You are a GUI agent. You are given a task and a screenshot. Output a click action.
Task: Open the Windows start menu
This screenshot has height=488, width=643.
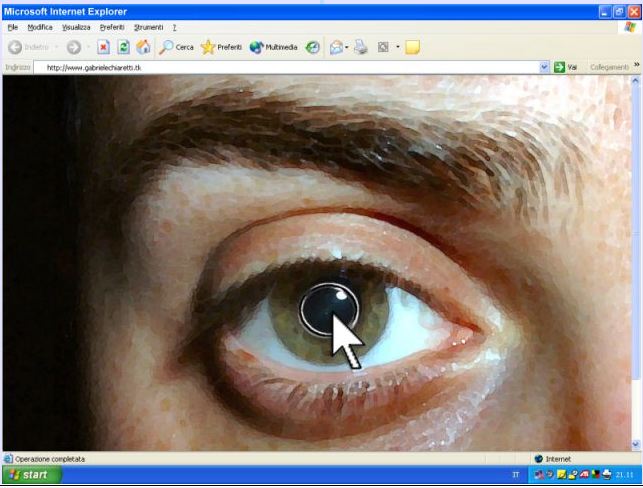tap(30, 474)
